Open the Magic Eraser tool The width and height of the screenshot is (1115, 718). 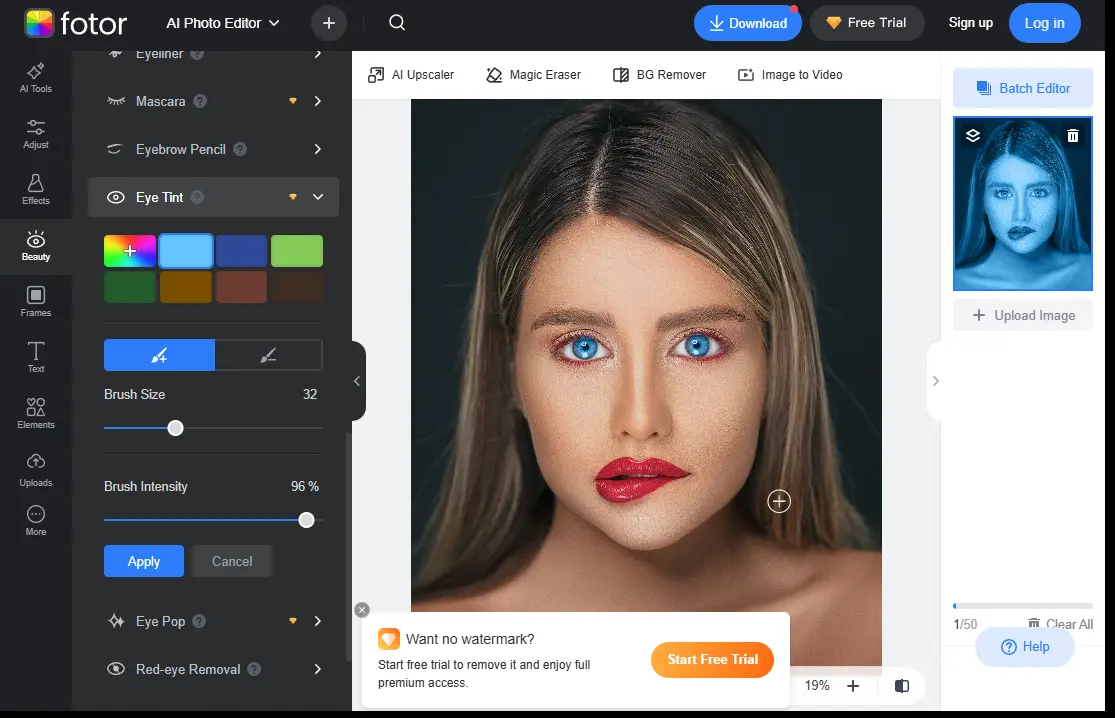(533, 75)
